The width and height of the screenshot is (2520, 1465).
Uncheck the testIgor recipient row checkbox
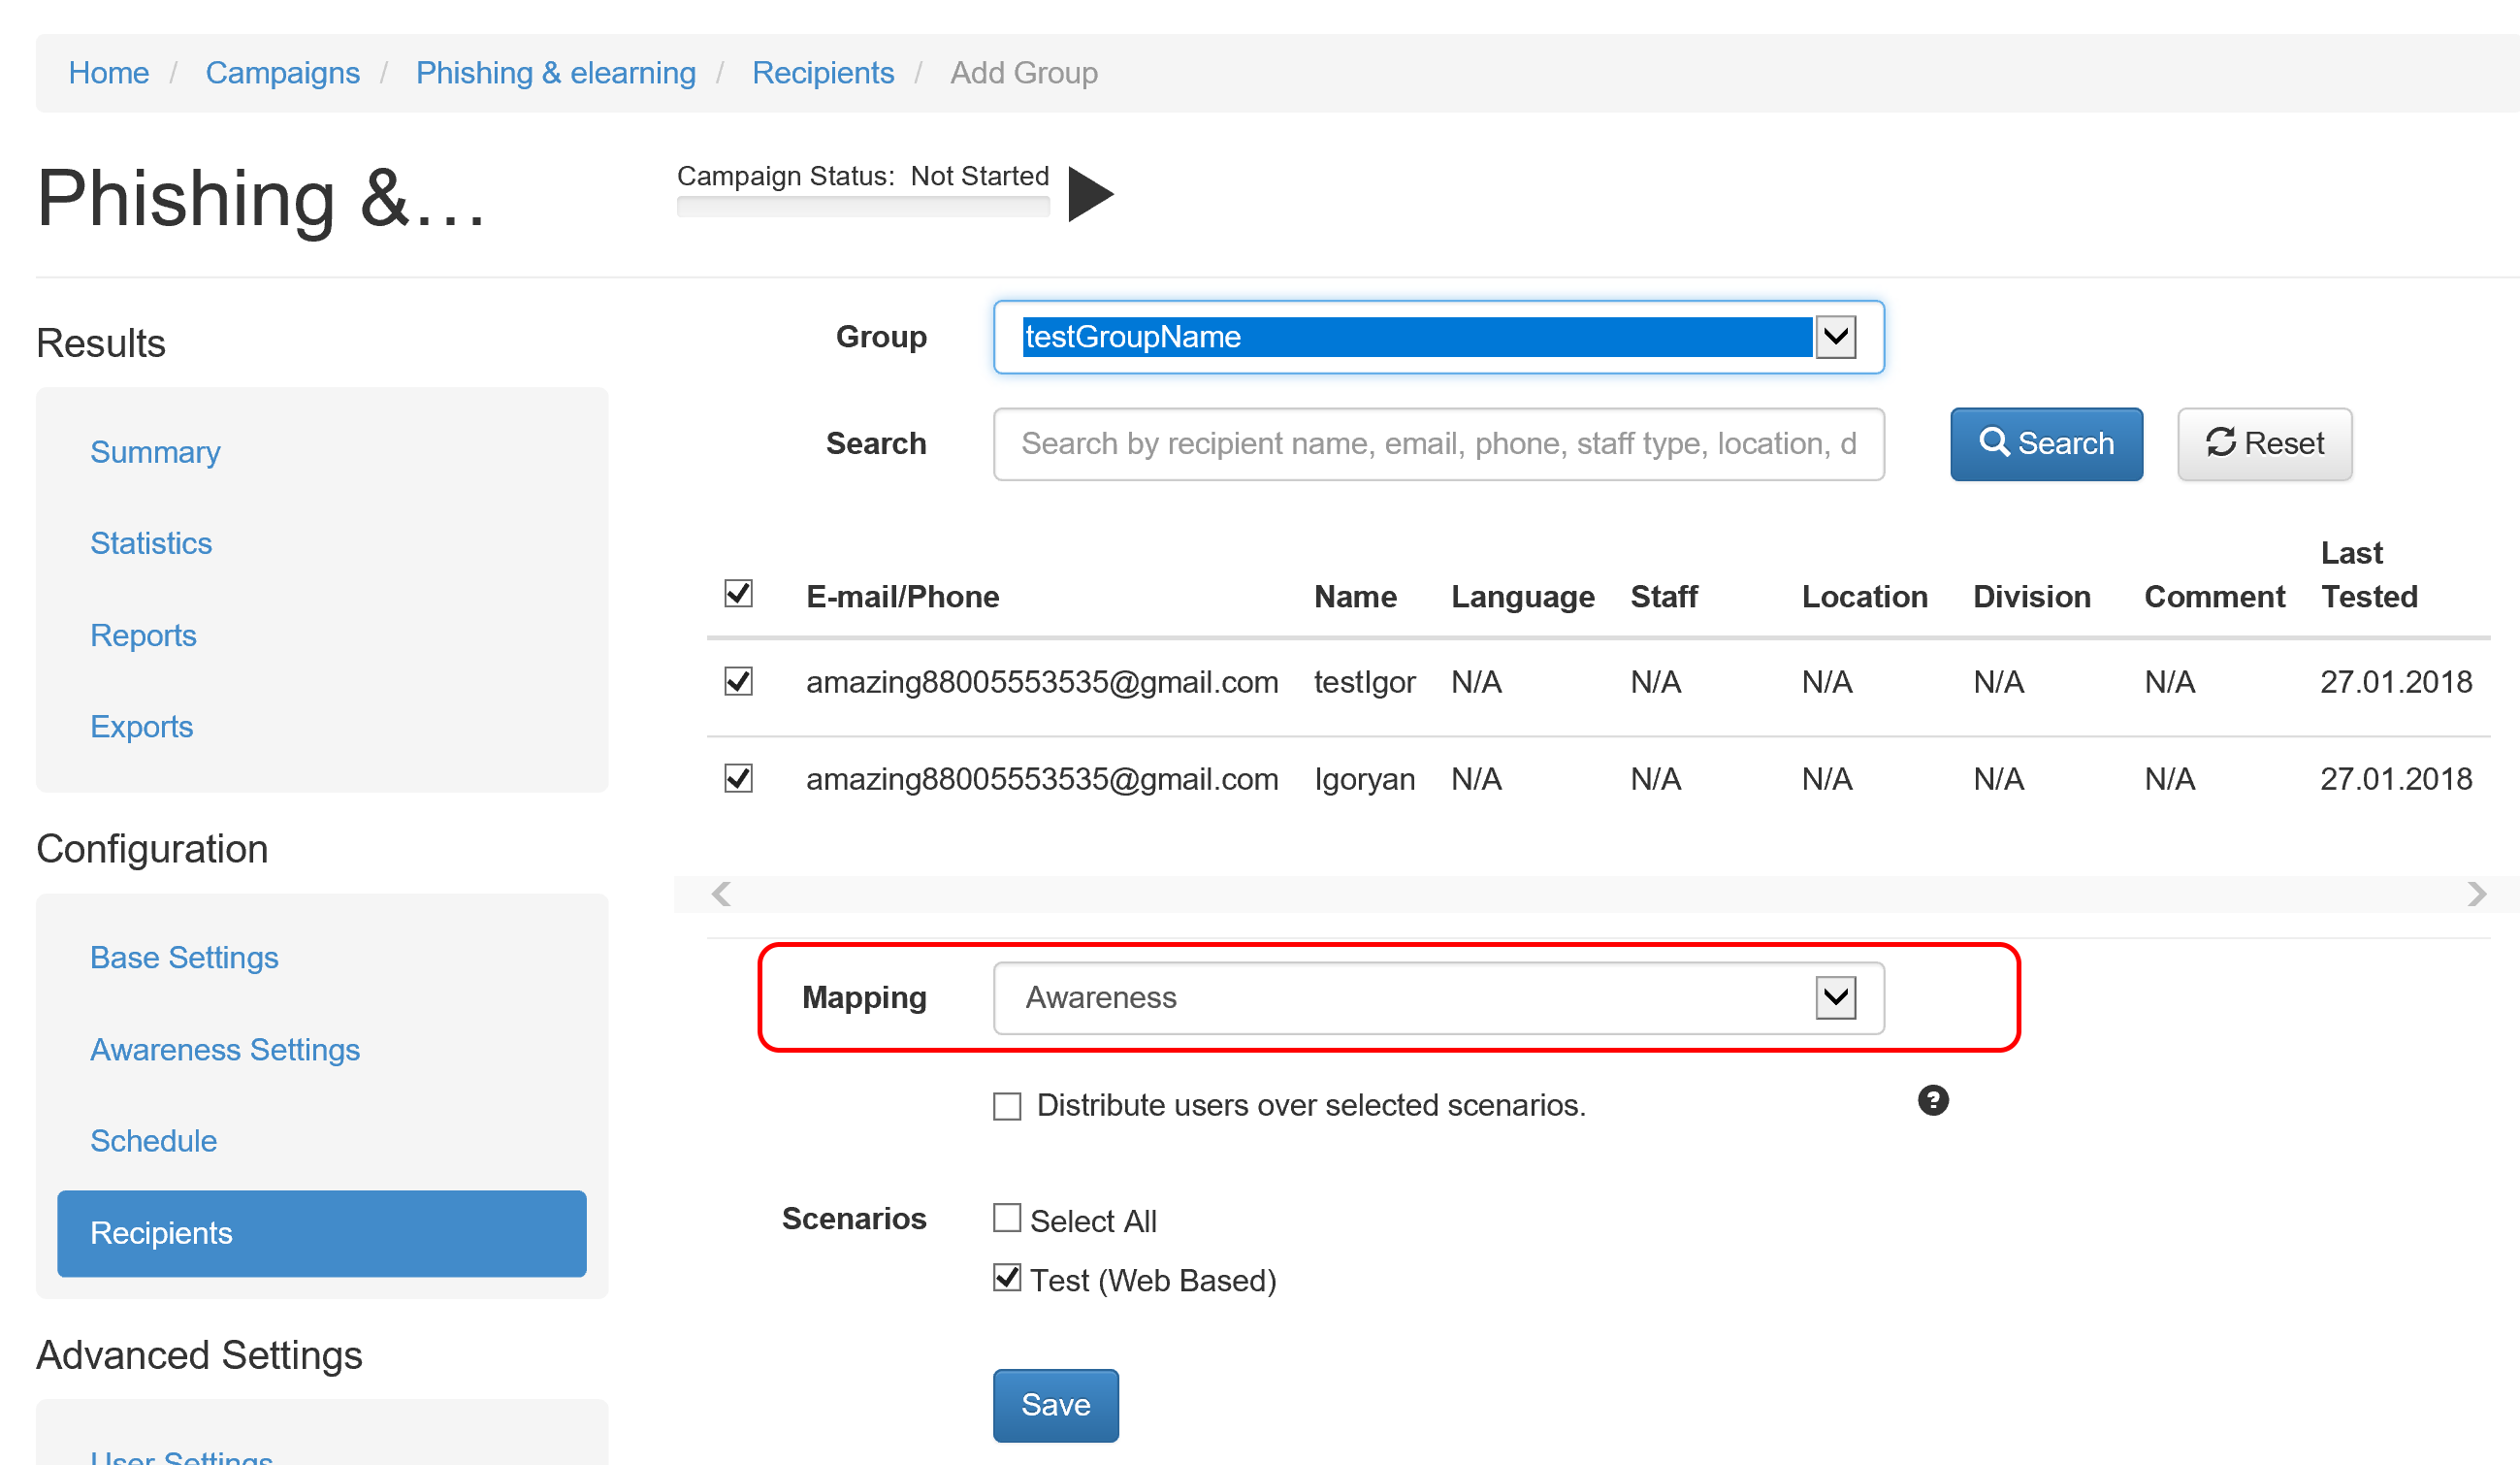pos(738,681)
